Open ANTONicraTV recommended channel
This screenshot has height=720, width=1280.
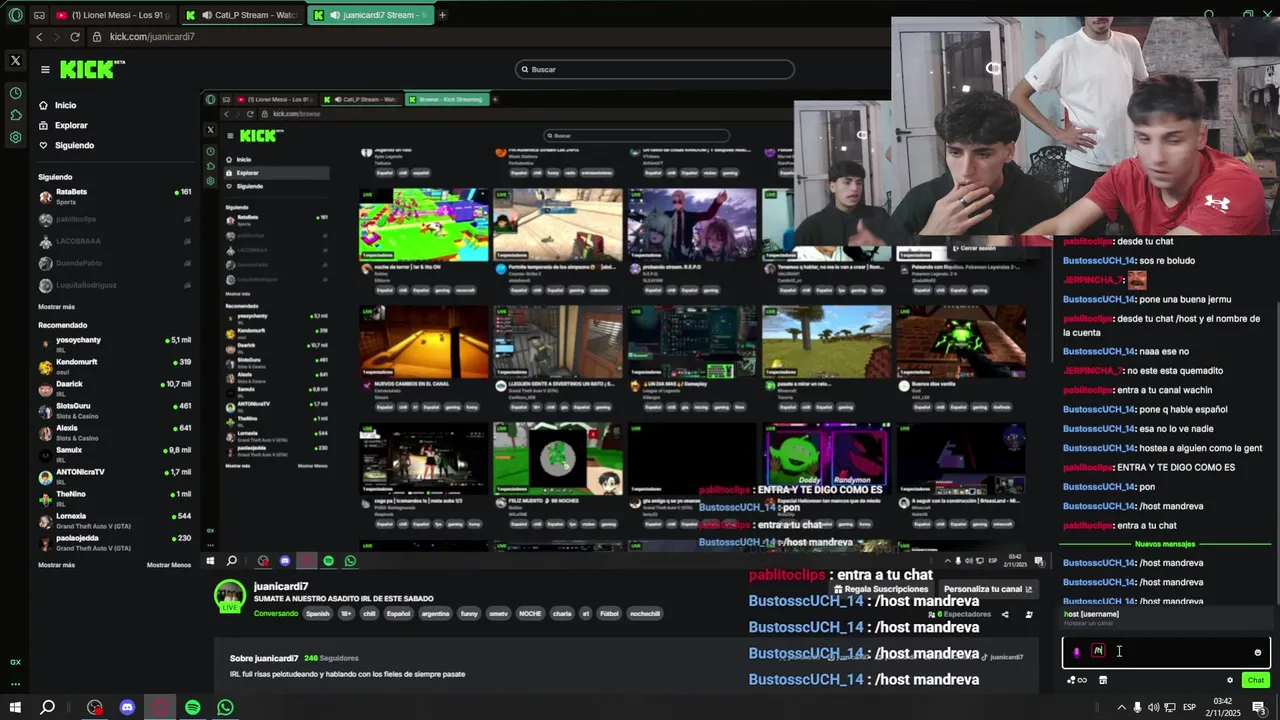pos(115,476)
